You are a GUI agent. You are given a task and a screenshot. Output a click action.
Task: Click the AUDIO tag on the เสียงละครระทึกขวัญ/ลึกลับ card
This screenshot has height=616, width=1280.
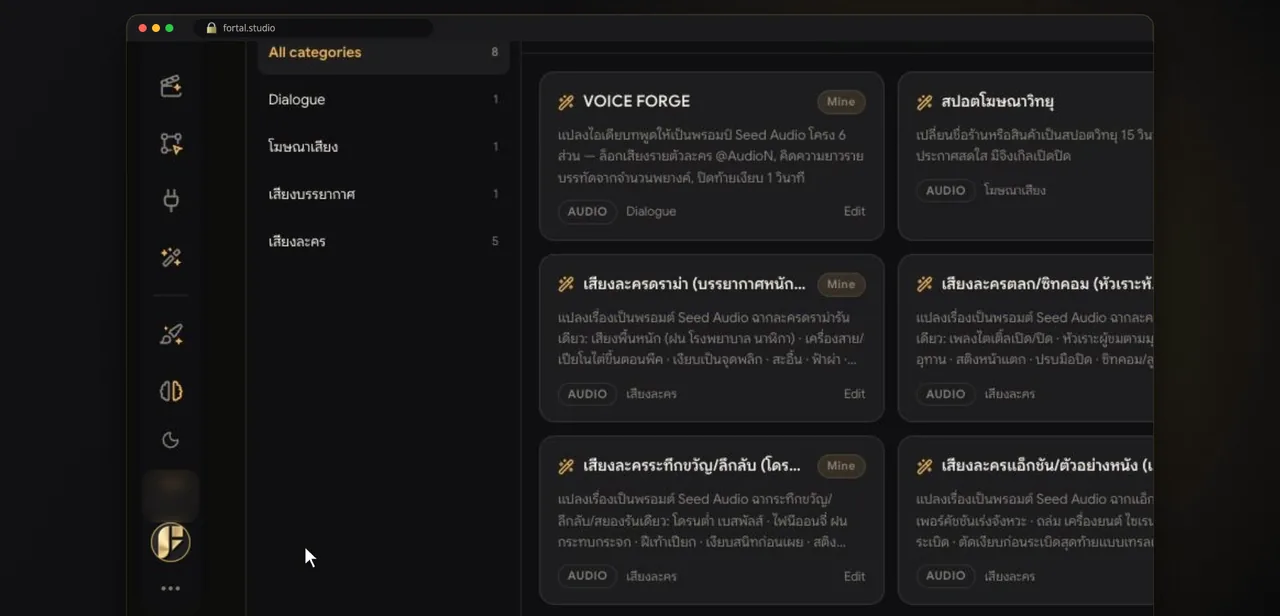[587, 576]
